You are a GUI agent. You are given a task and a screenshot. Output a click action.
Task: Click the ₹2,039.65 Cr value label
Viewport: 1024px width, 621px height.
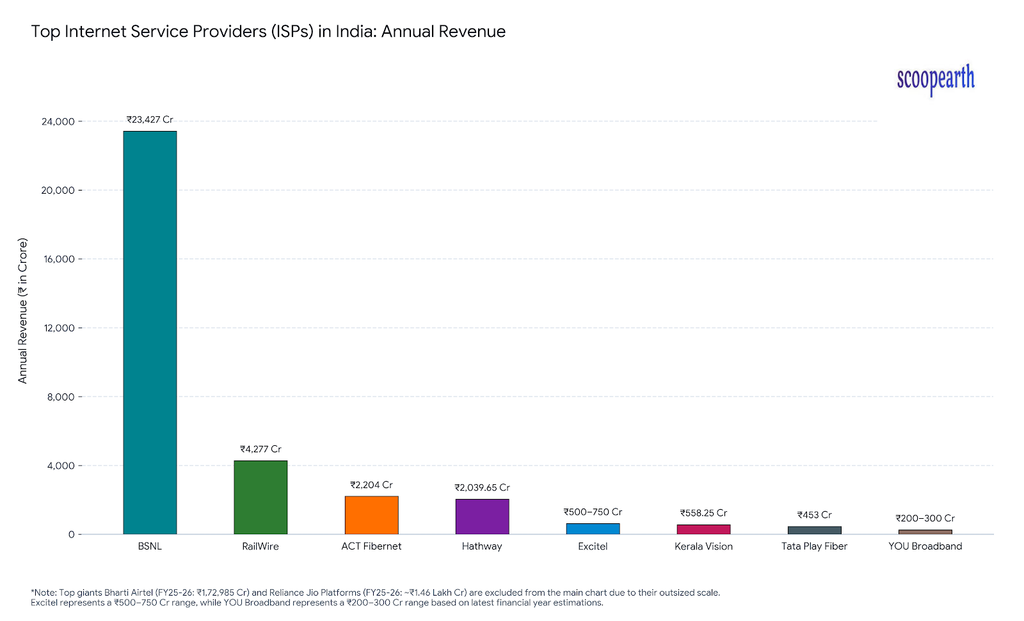pos(482,487)
